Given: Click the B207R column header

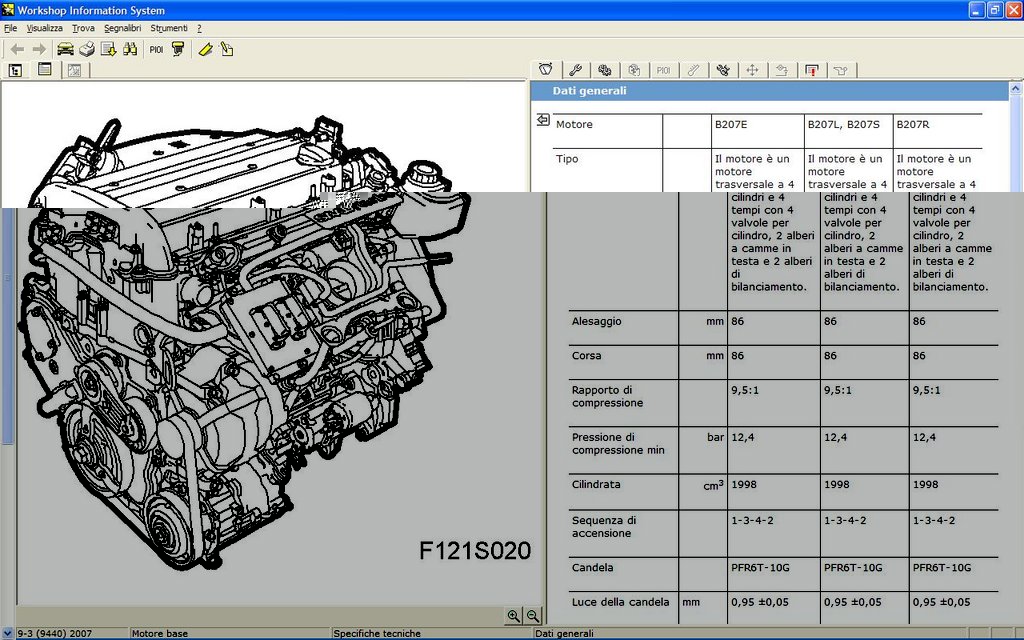Looking at the screenshot, I should (x=913, y=124).
